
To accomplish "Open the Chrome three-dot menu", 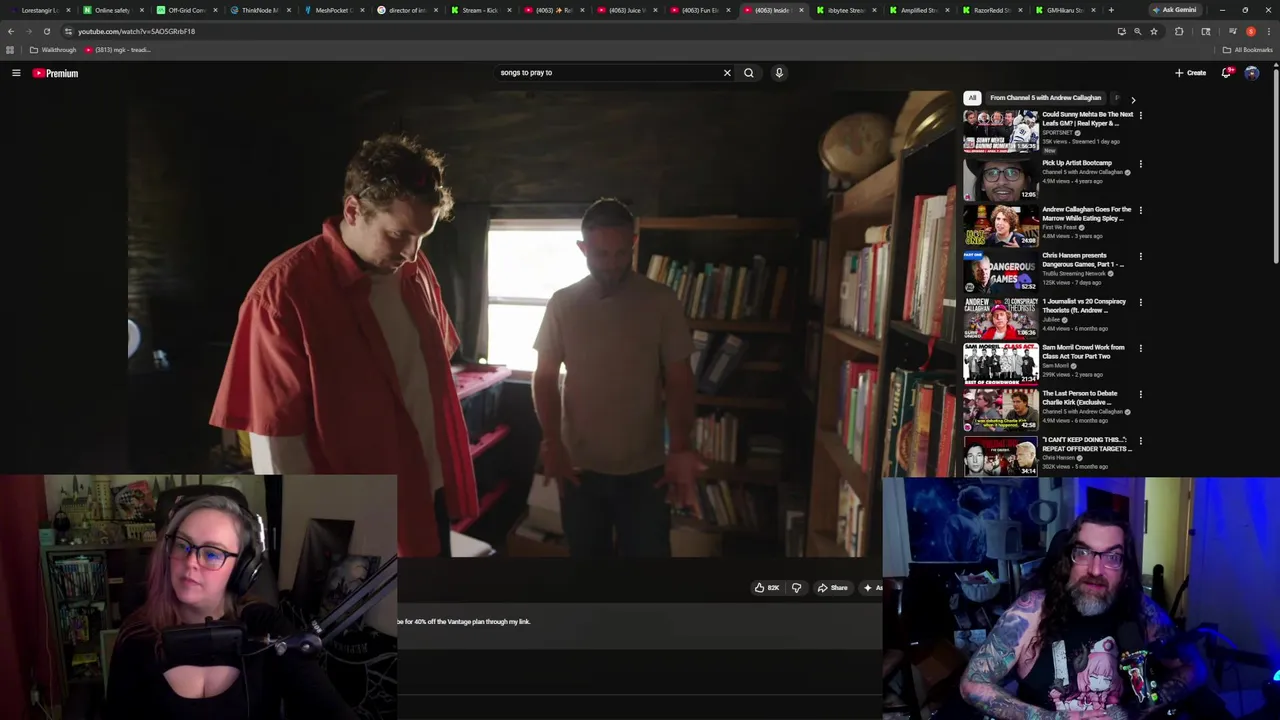I will tap(1269, 31).
